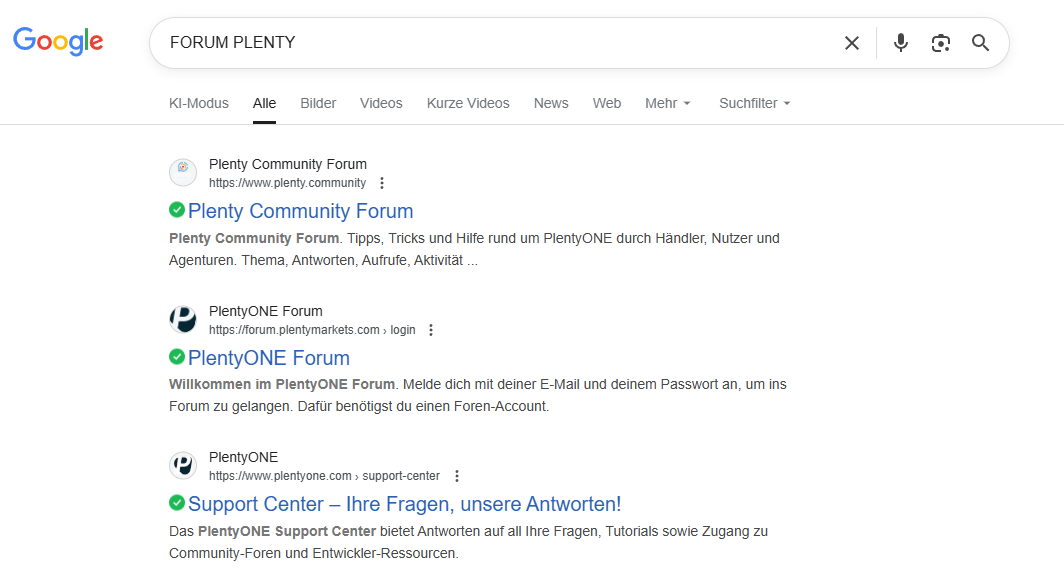Expand the Mehr dropdown
This screenshot has height=585, width=1064.
click(667, 103)
